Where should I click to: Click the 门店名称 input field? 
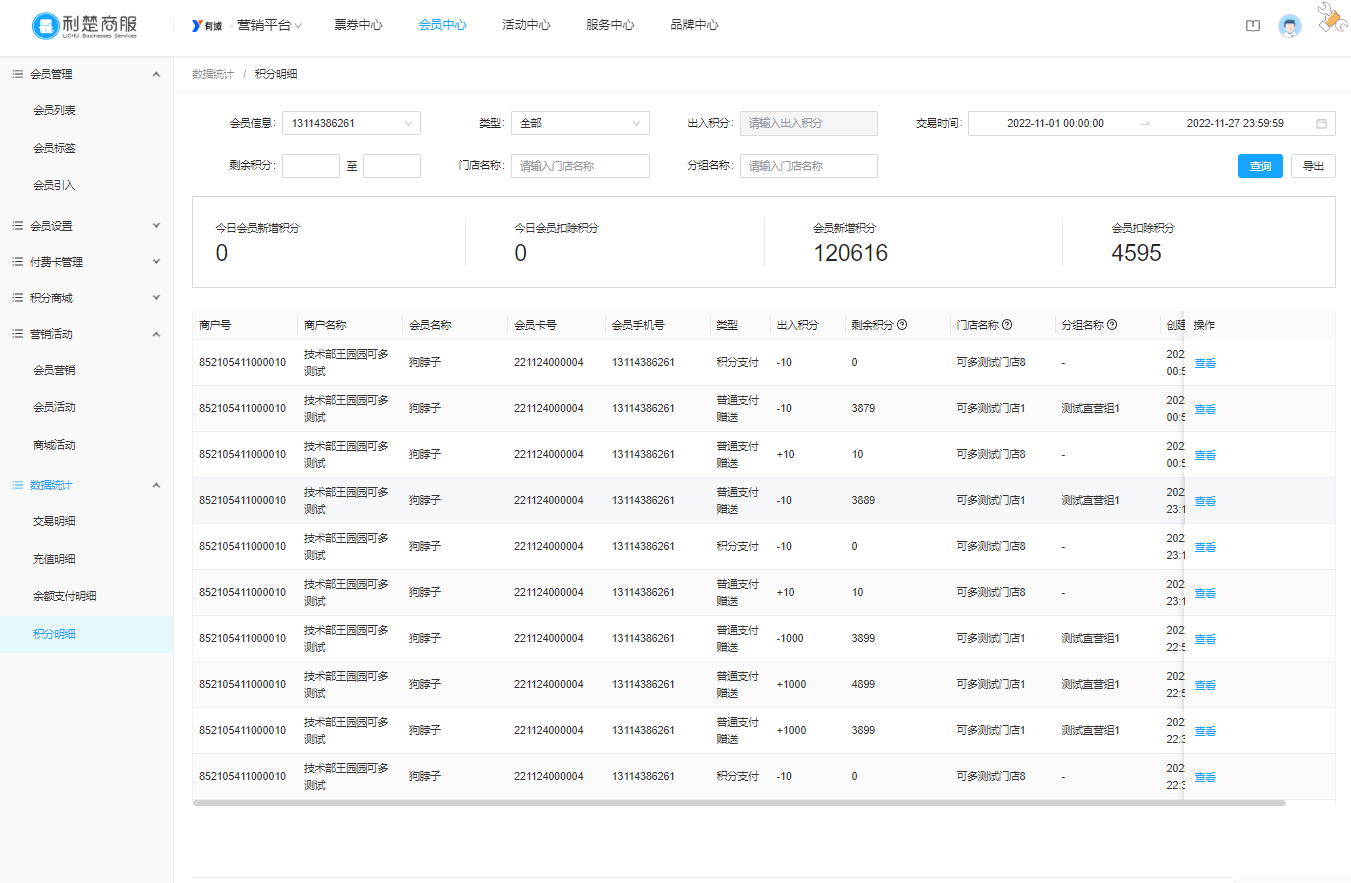pos(580,166)
